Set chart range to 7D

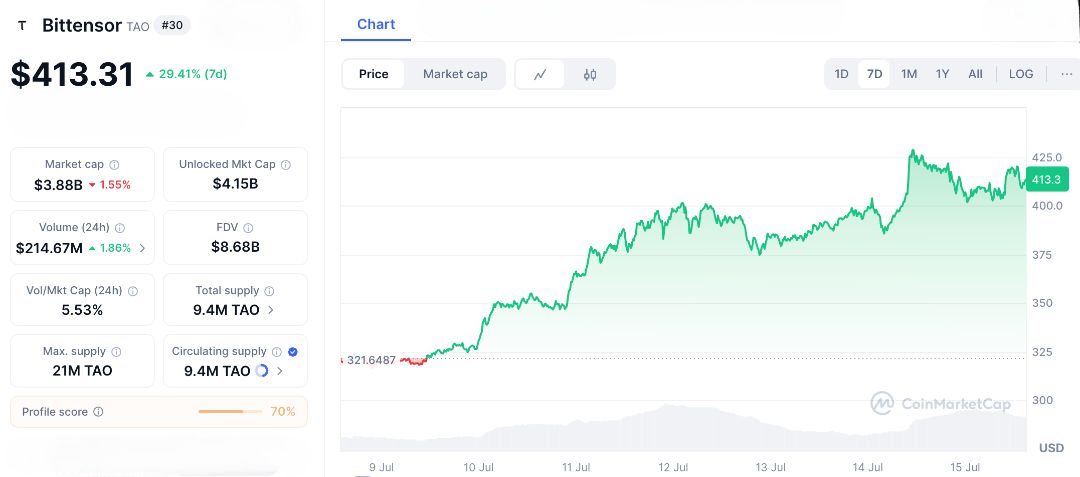pos(874,74)
